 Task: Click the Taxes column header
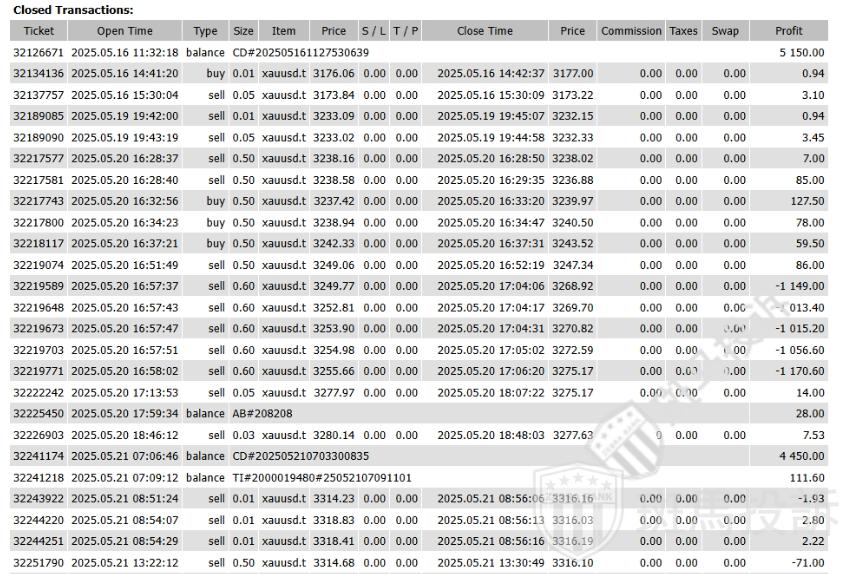tap(684, 31)
